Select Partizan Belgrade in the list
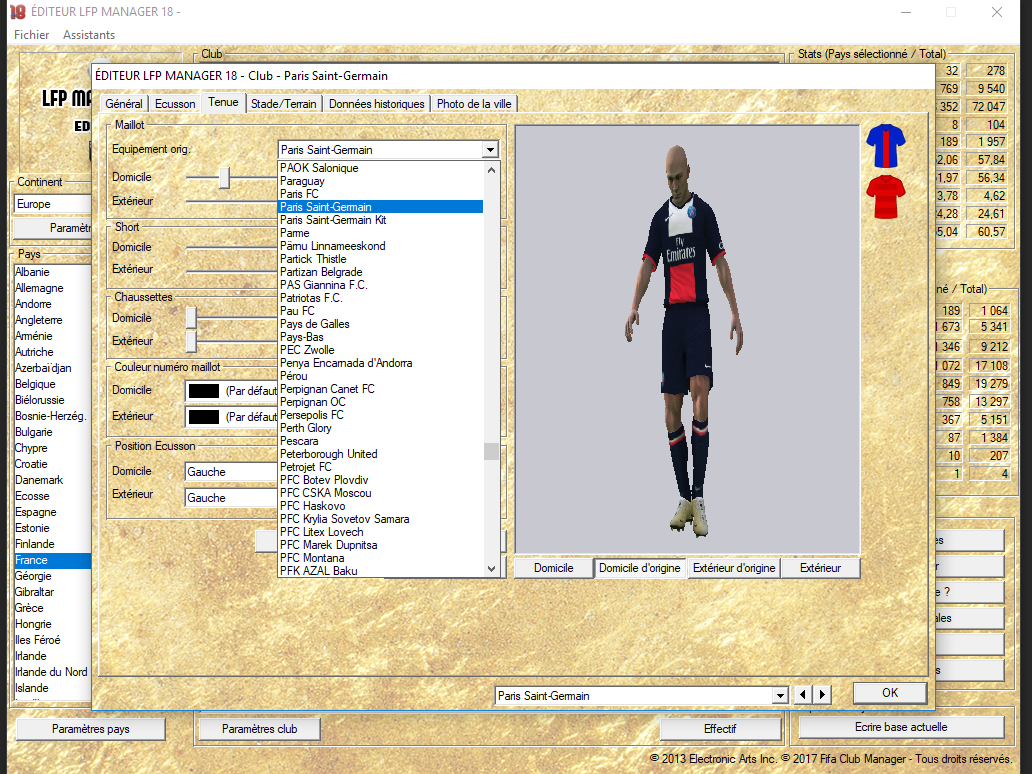Screen dimensions: 1032x774 pyautogui.click(x=381, y=272)
